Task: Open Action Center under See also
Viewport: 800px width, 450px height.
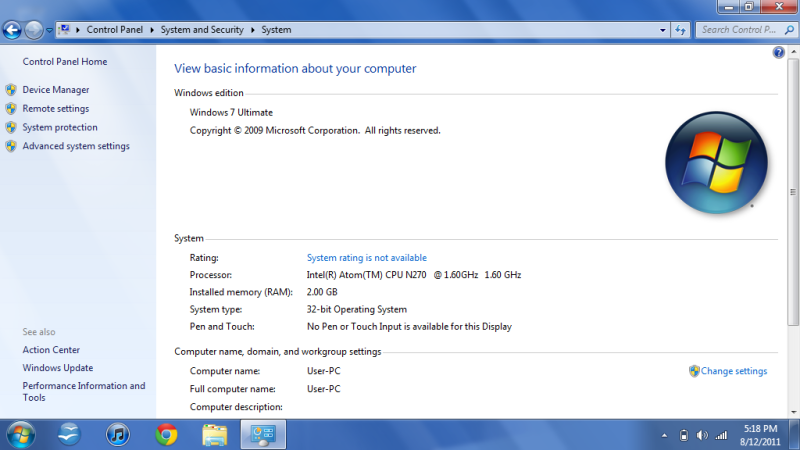Action: (x=51, y=350)
